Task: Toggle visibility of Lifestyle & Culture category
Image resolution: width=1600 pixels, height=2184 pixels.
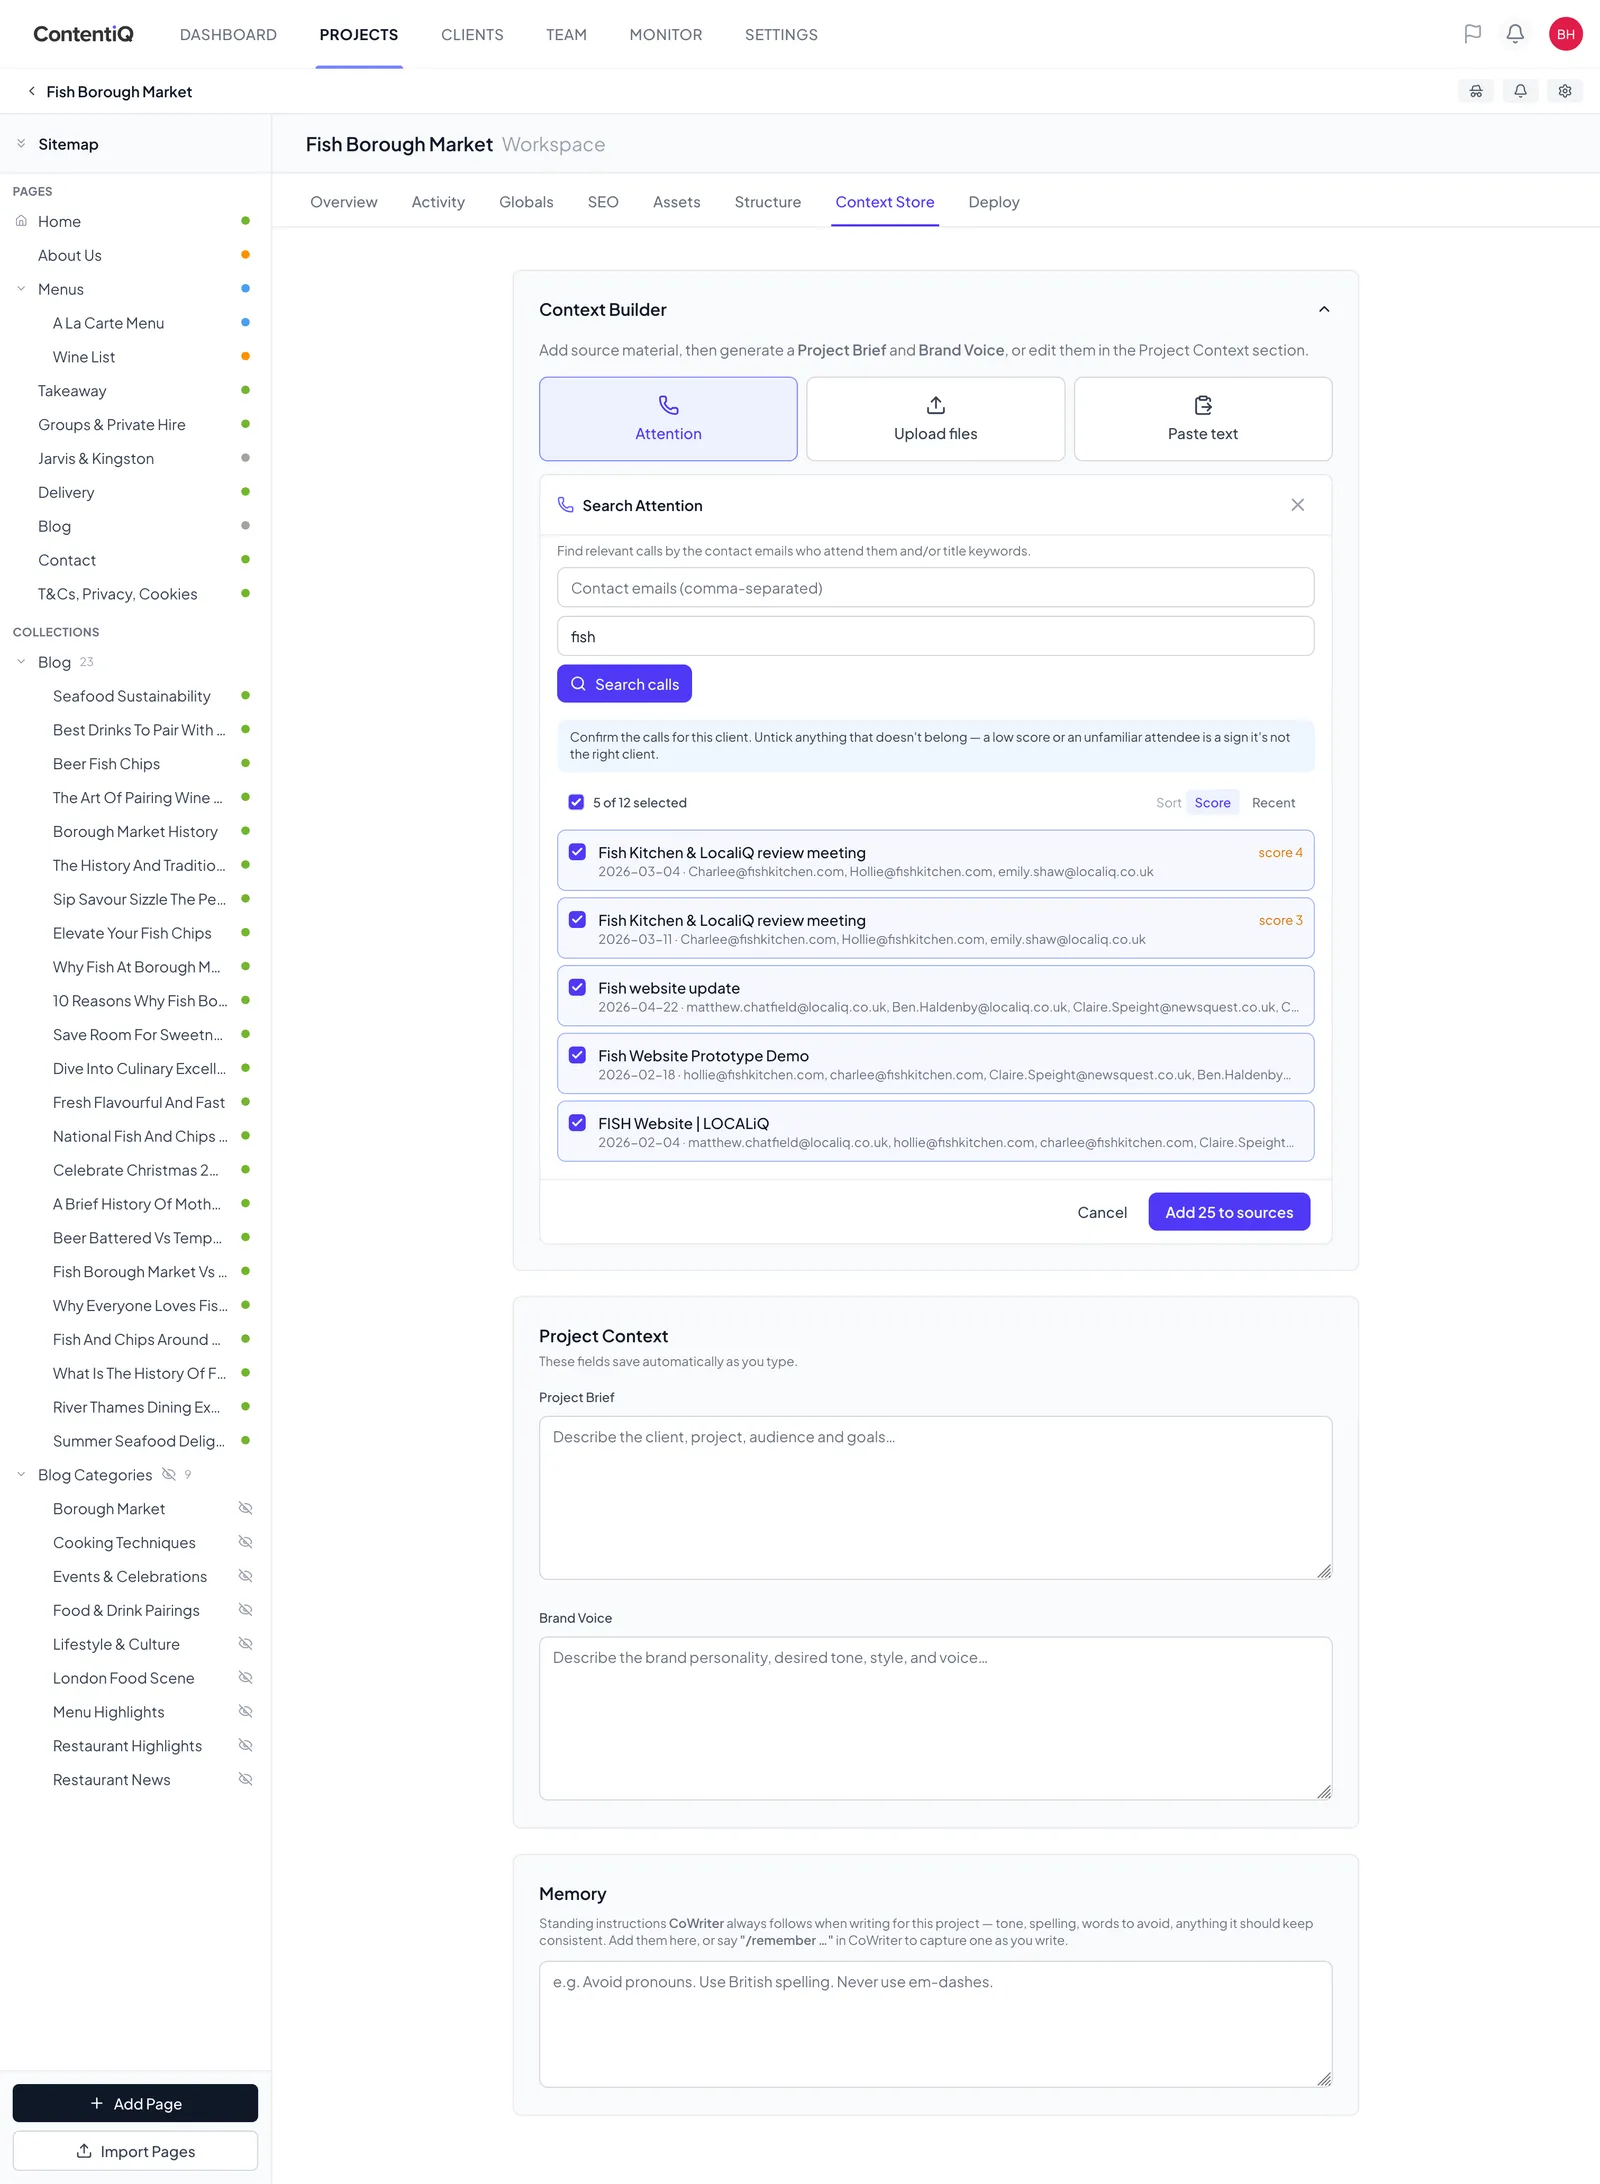Action: tap(245, 1644)
